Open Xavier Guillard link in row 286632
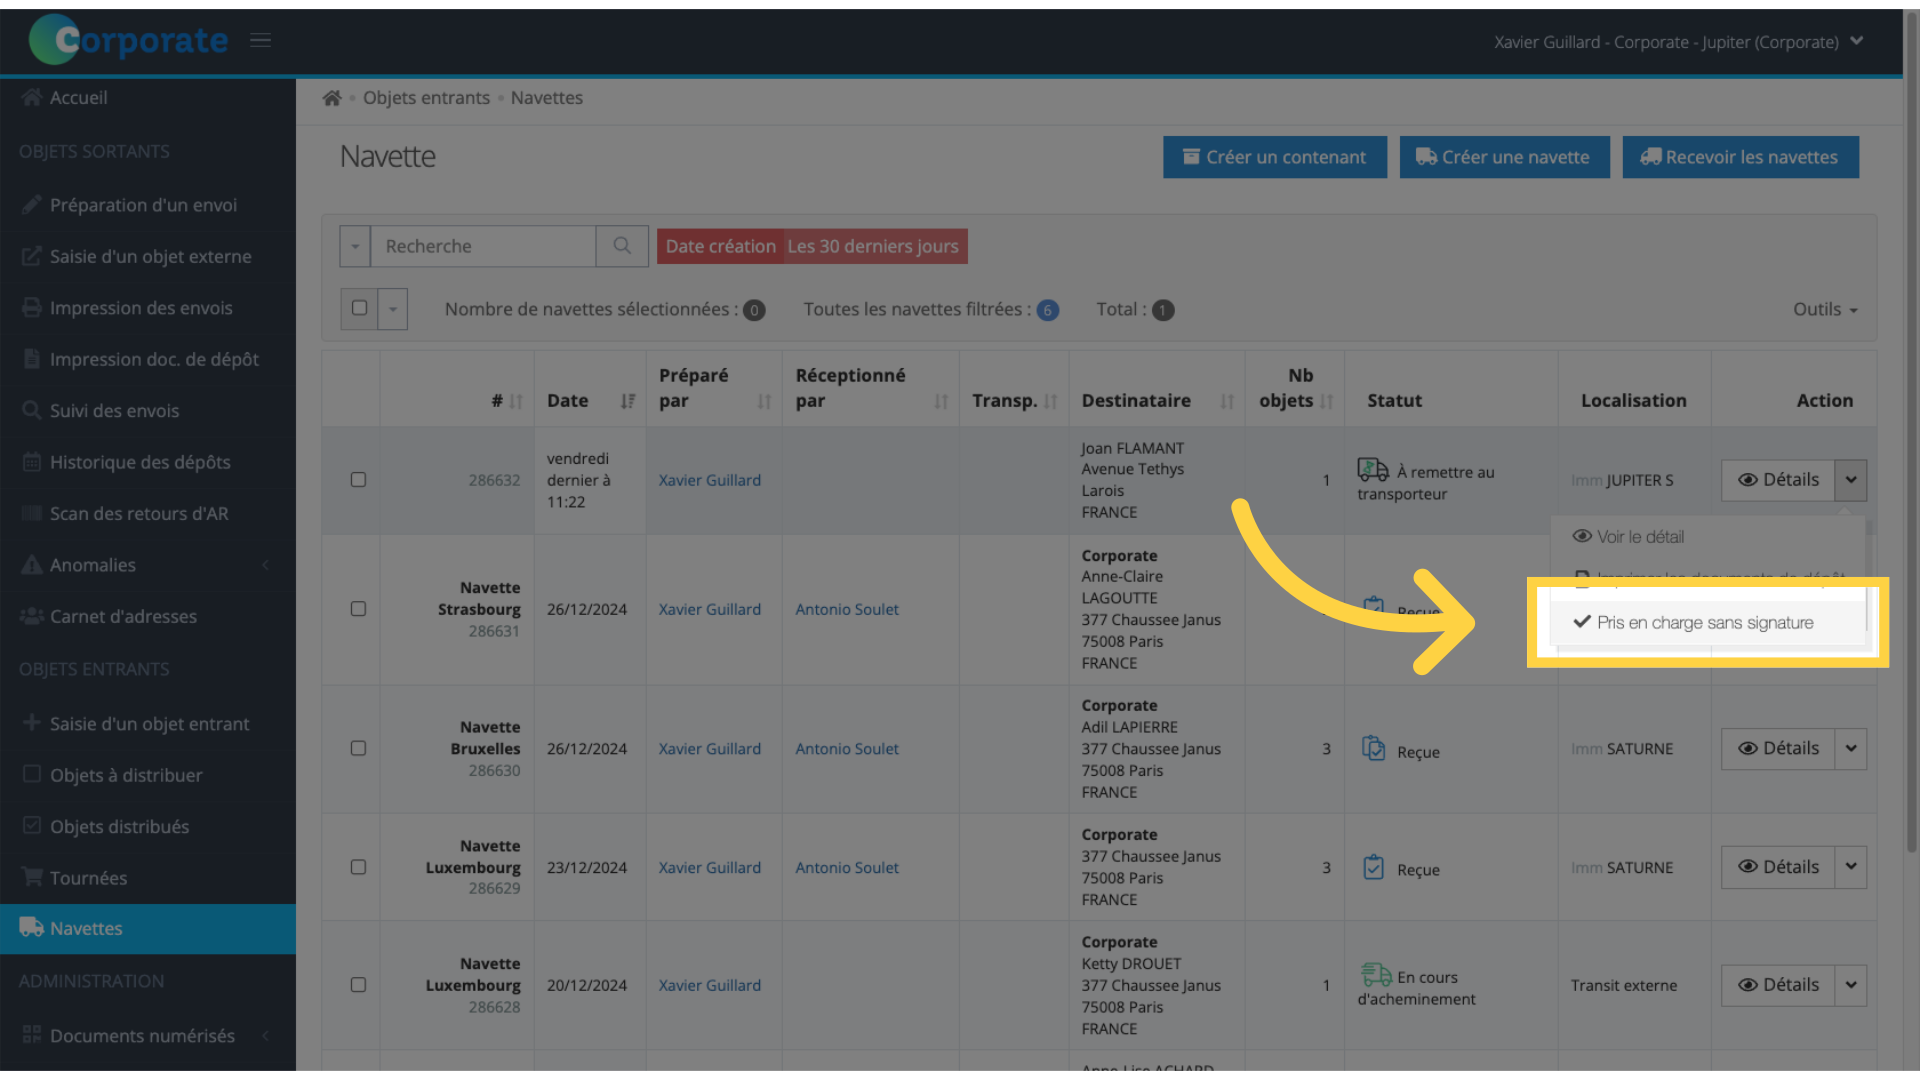Screen dimensions: 1920x1080 point(710,480)
